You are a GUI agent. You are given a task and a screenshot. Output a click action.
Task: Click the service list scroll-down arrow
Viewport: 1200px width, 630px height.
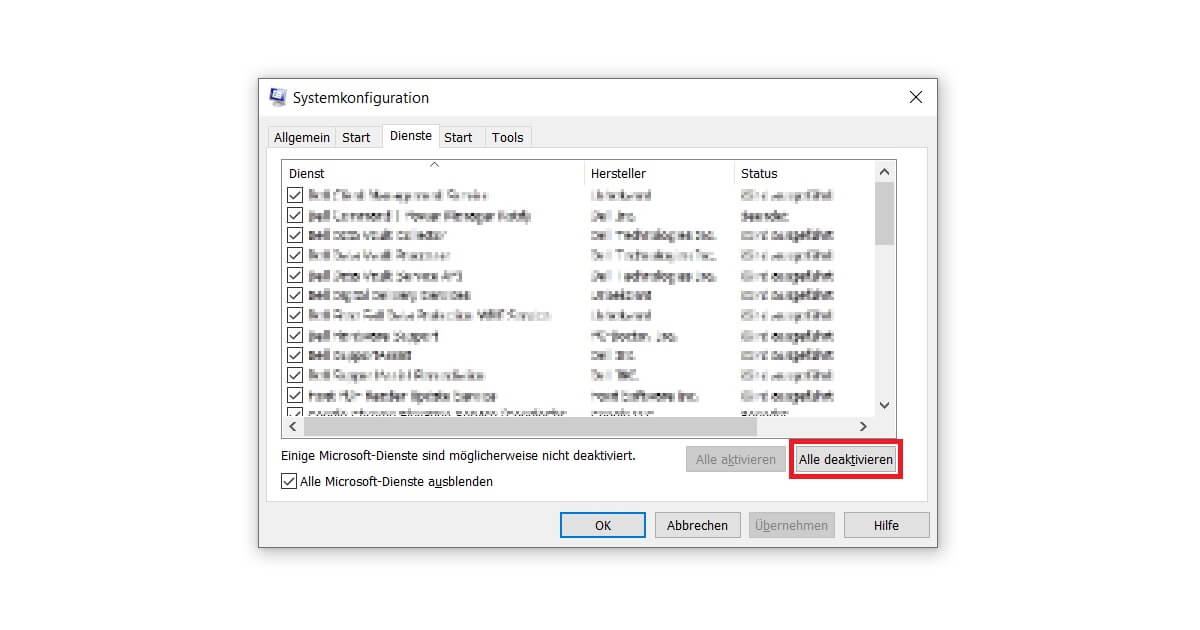[x=884, y=405]
